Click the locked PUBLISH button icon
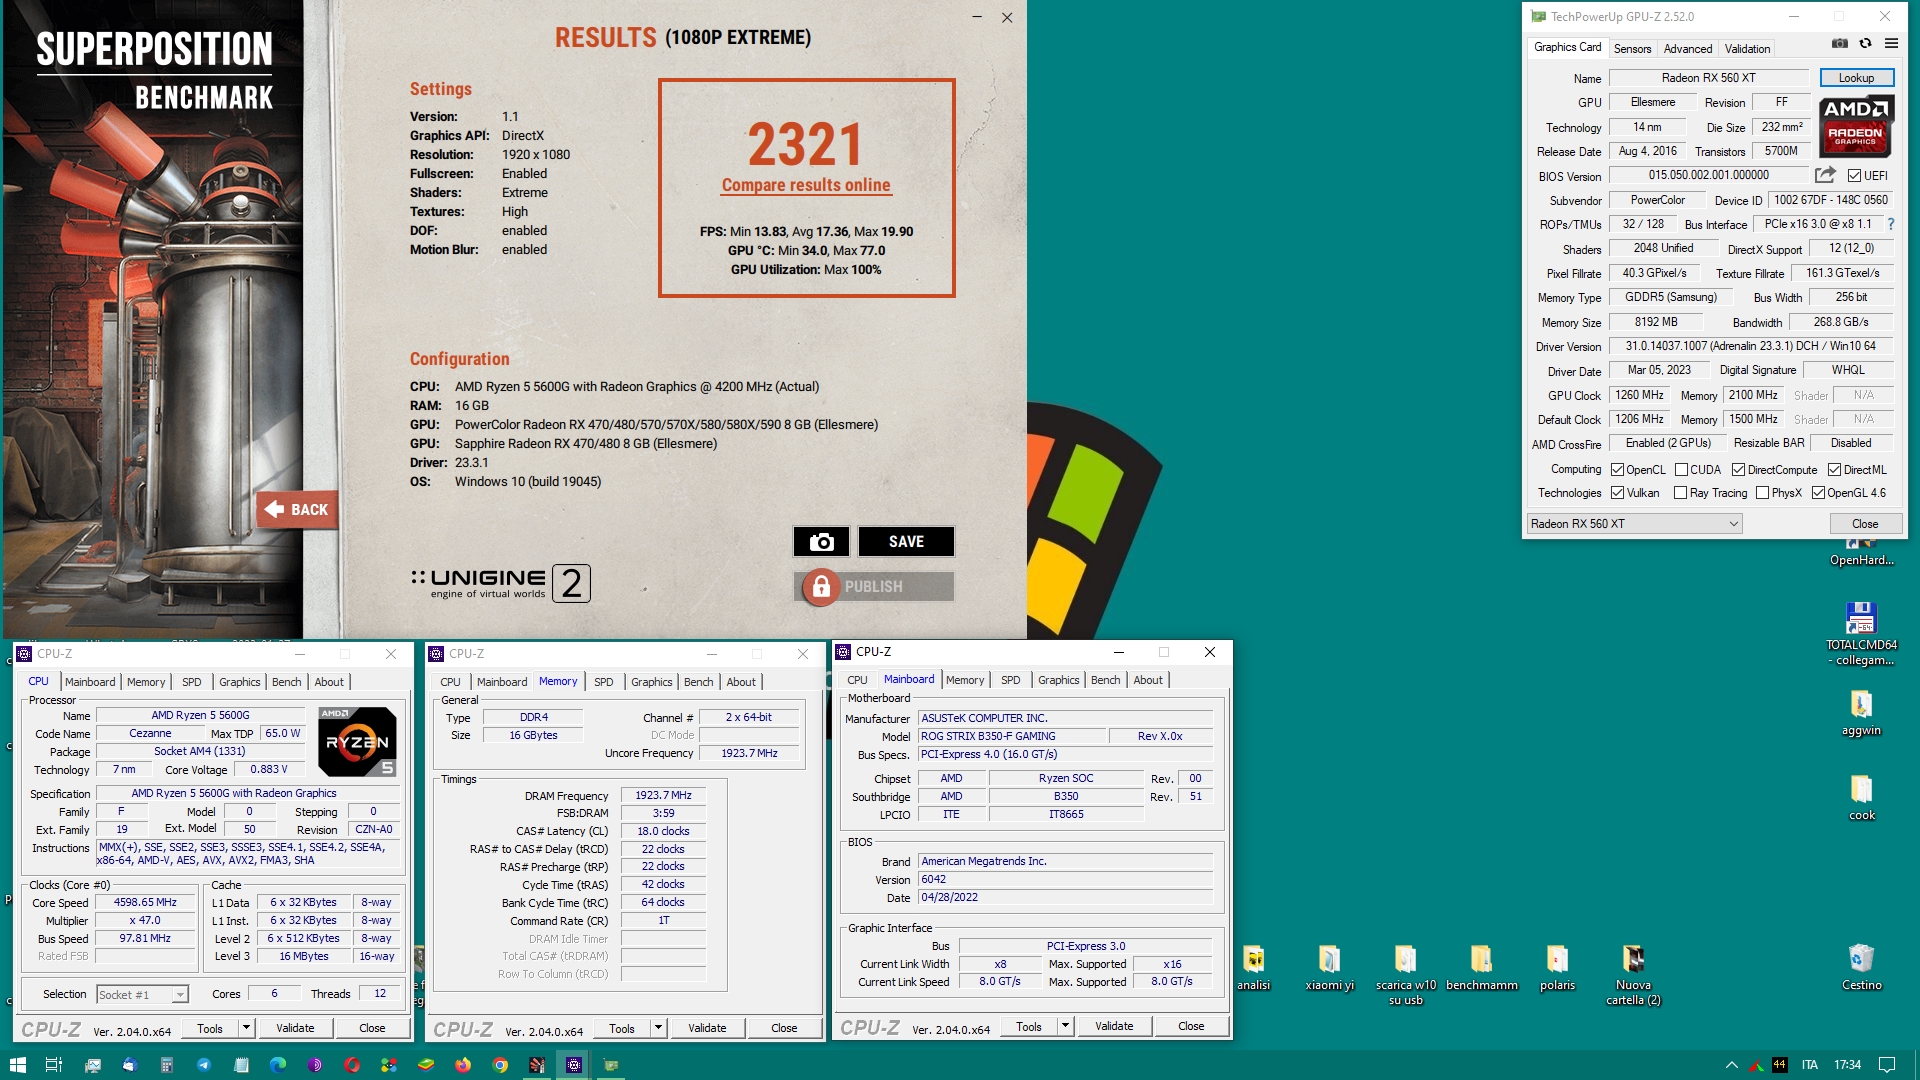The image size is (1920, 1080). (821, 587)
